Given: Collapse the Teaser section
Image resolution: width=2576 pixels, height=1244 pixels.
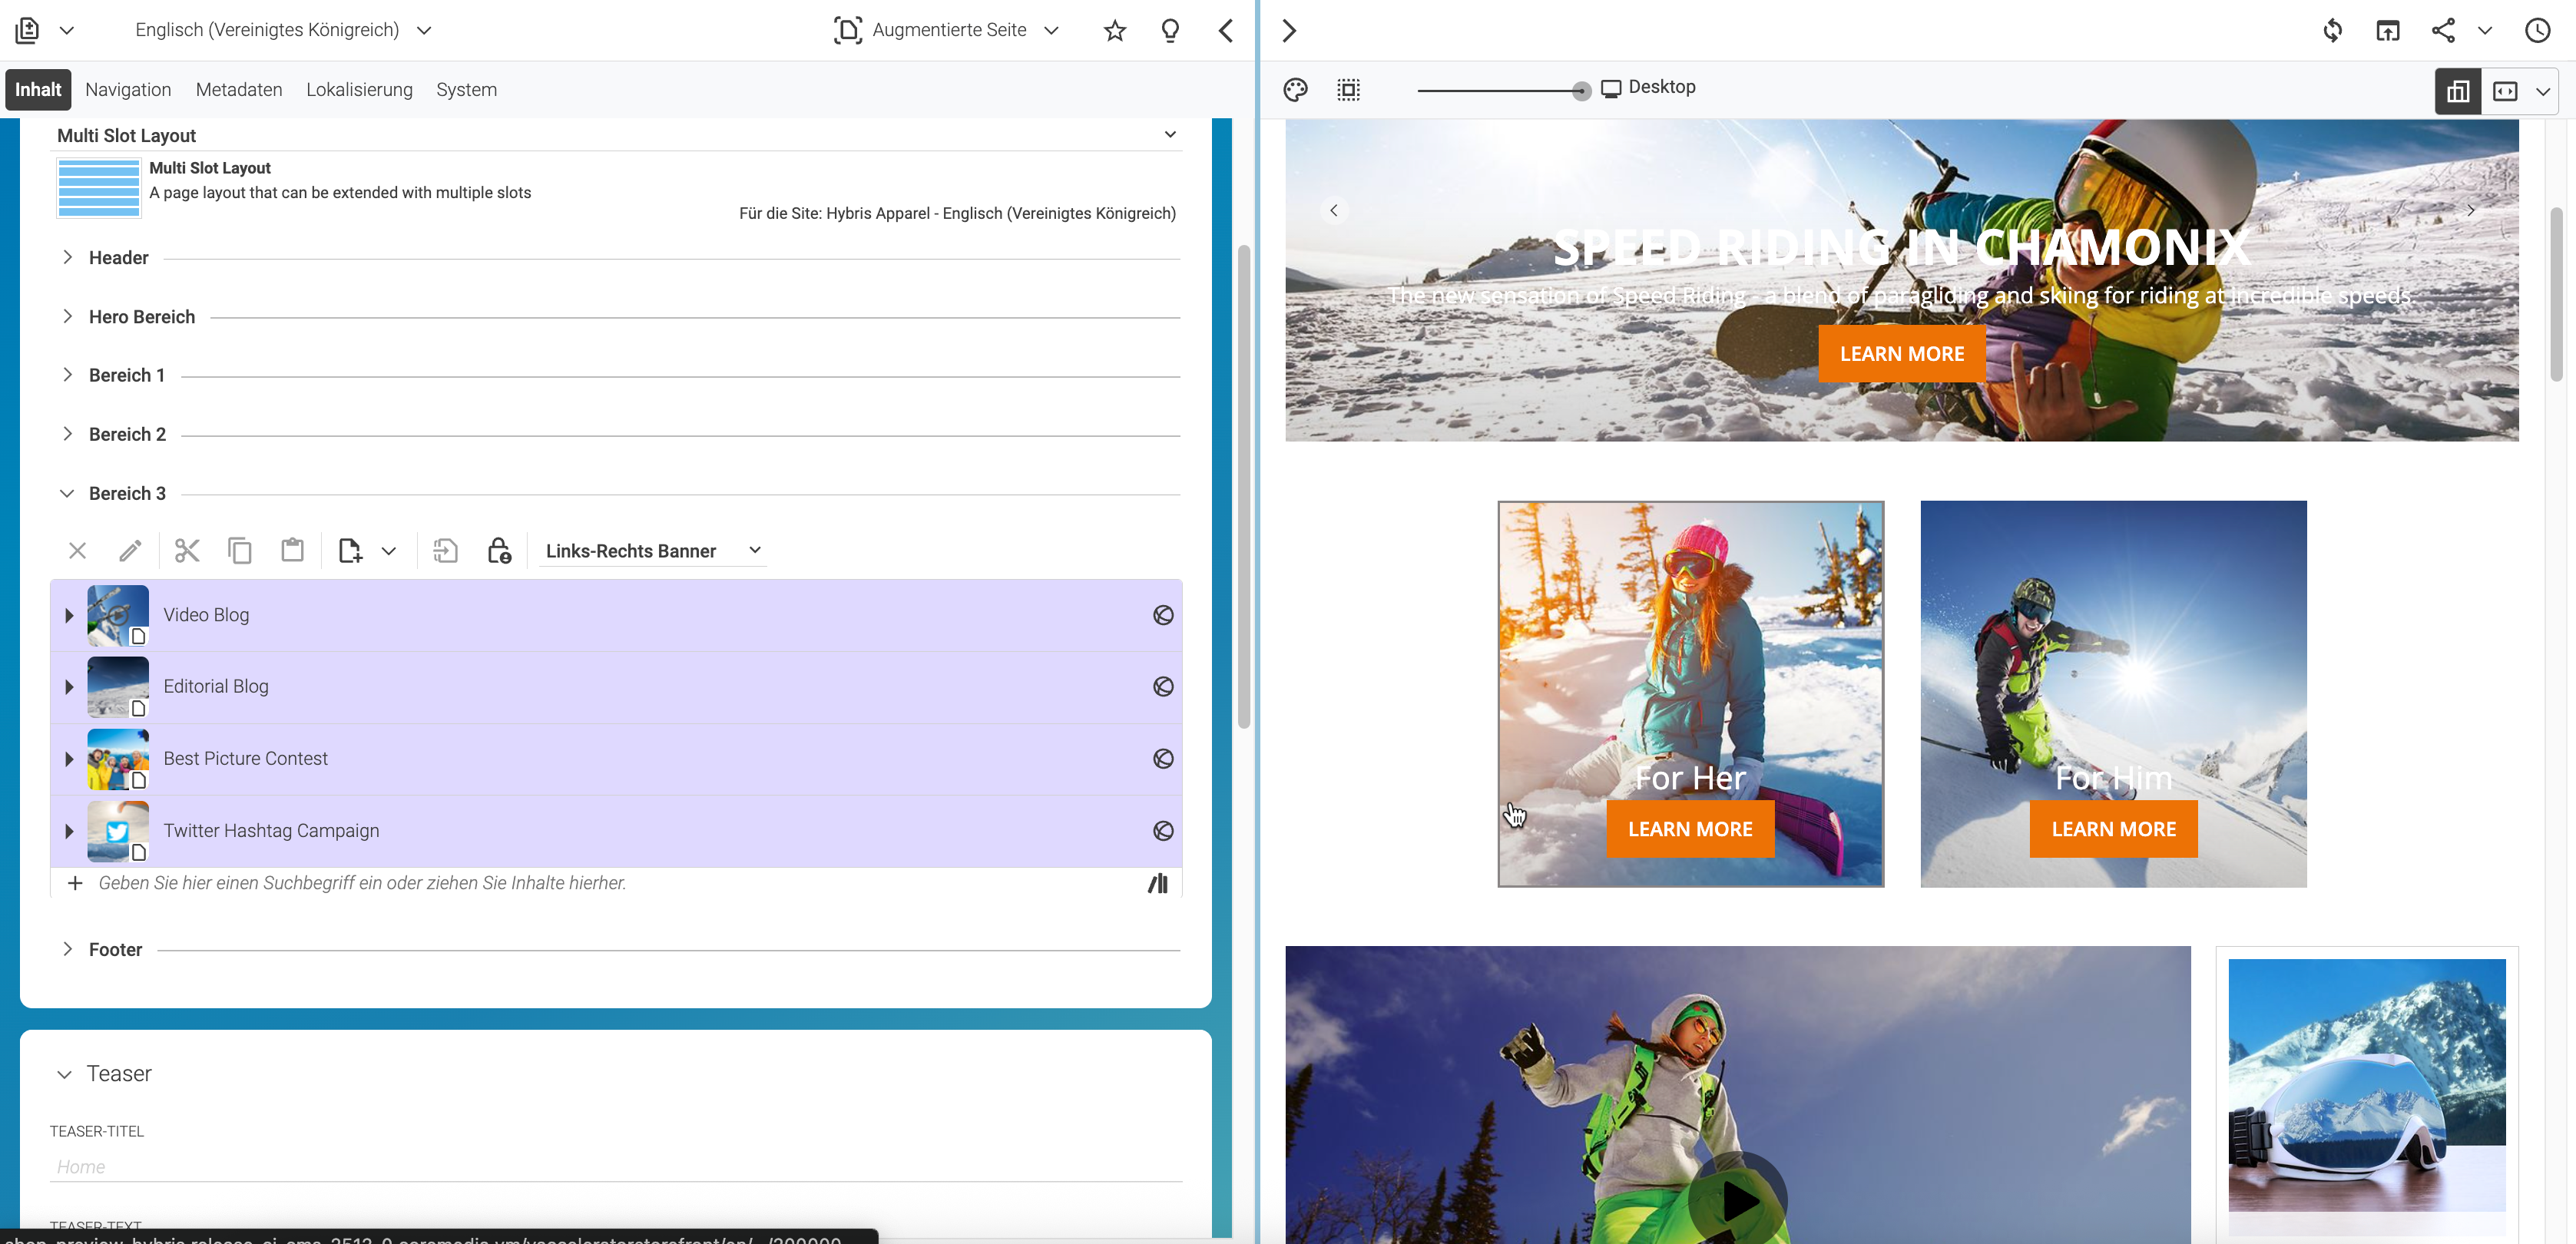Looking at the screenshot, I should (64, 1074).
